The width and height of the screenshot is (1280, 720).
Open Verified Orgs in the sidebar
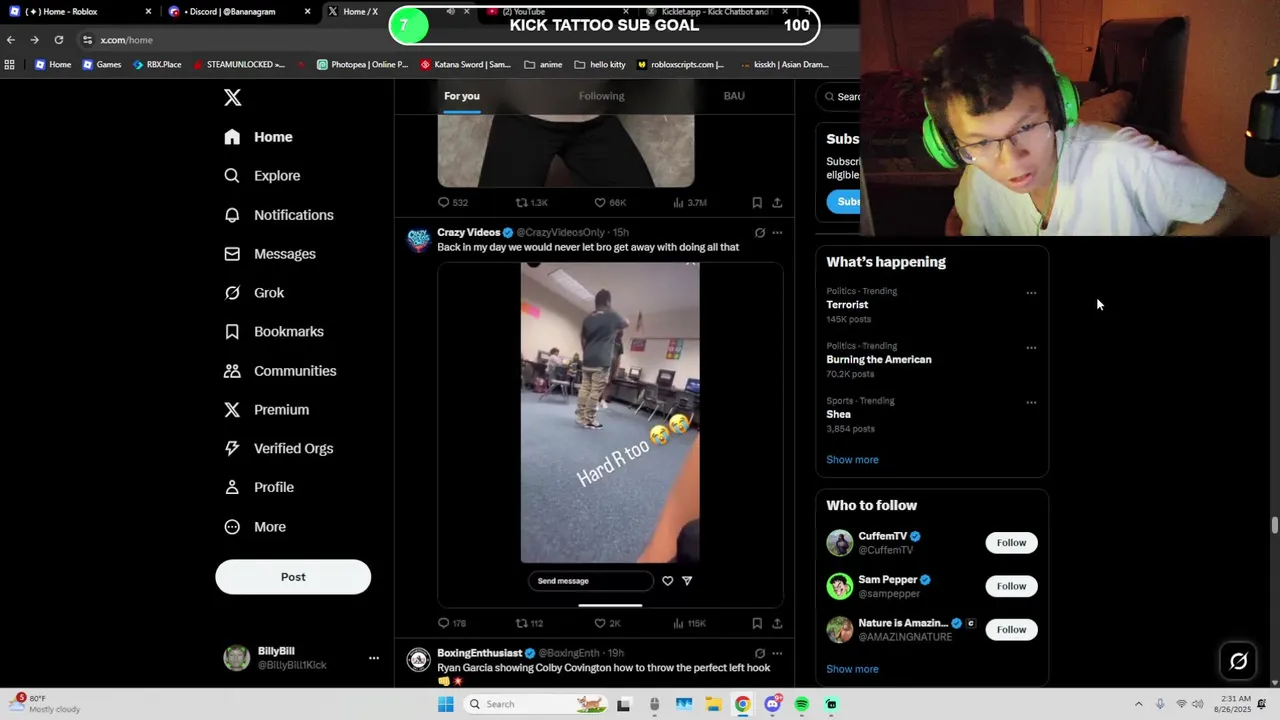279,449
